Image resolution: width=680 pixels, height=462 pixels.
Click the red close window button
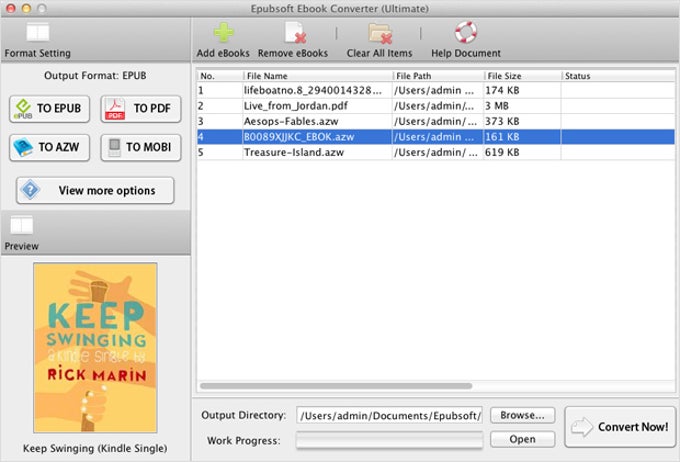click(x=10, y=8)
